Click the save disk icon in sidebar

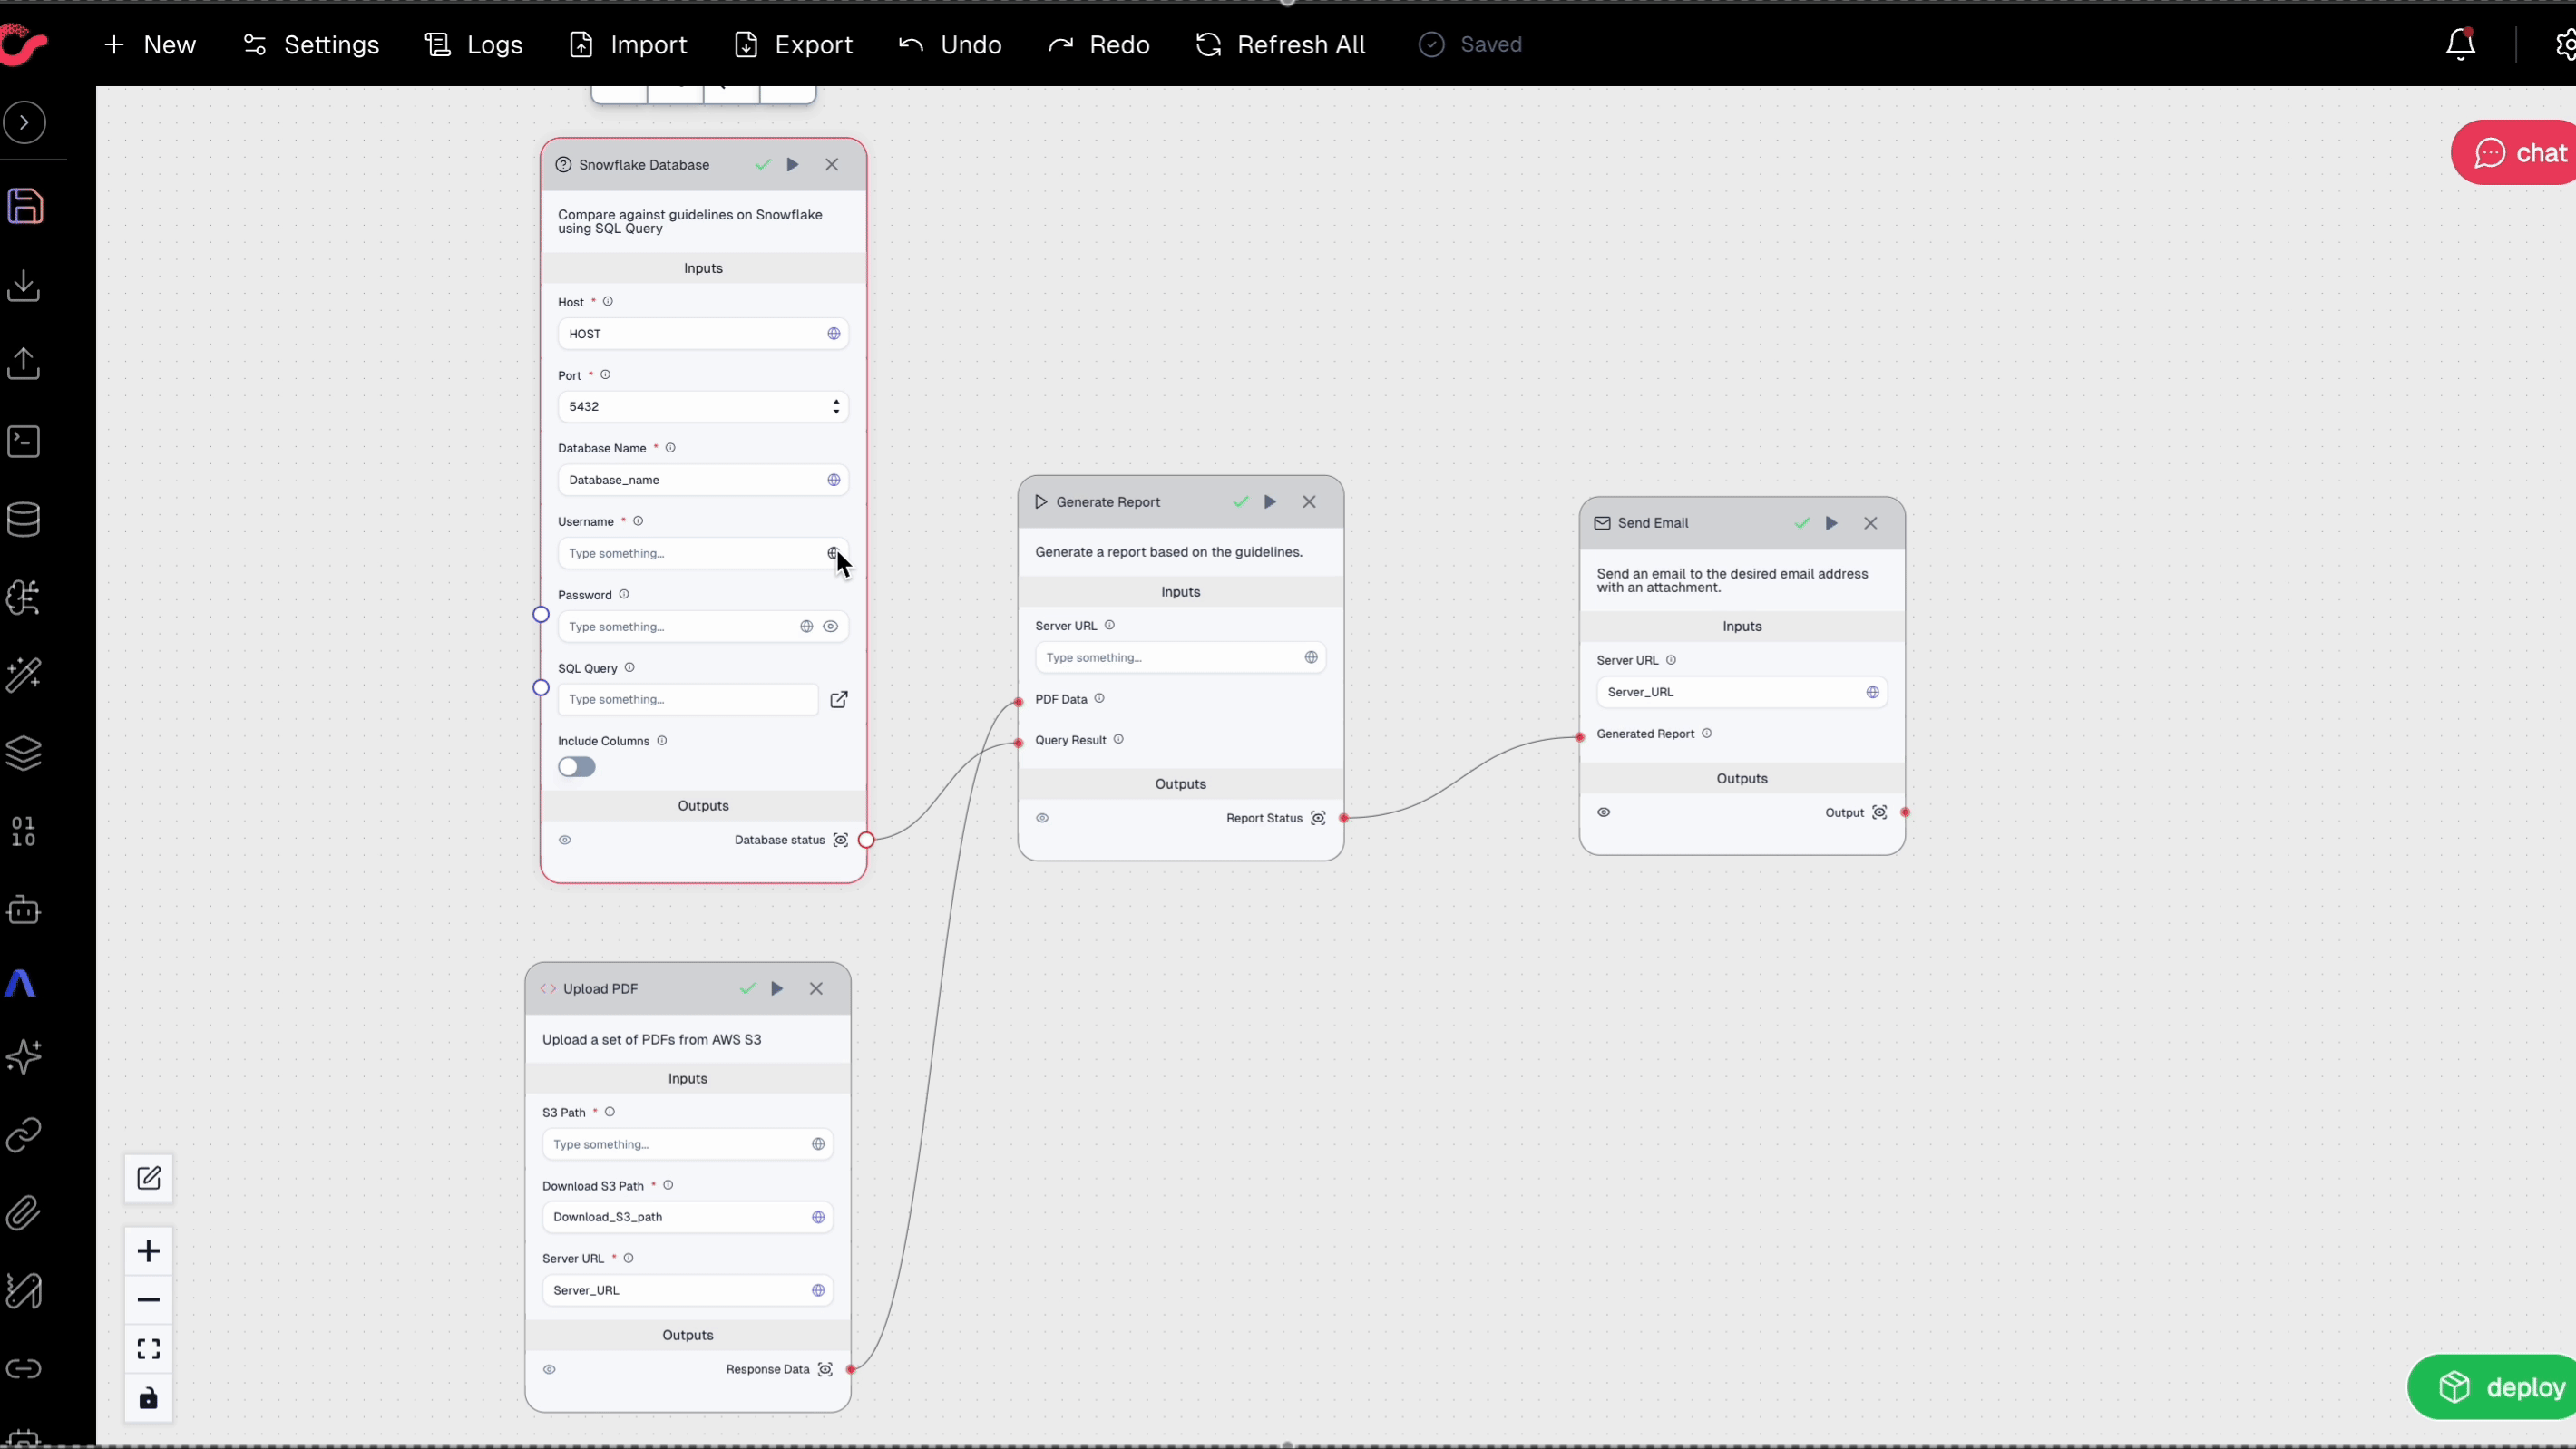(x=25, y=206)
